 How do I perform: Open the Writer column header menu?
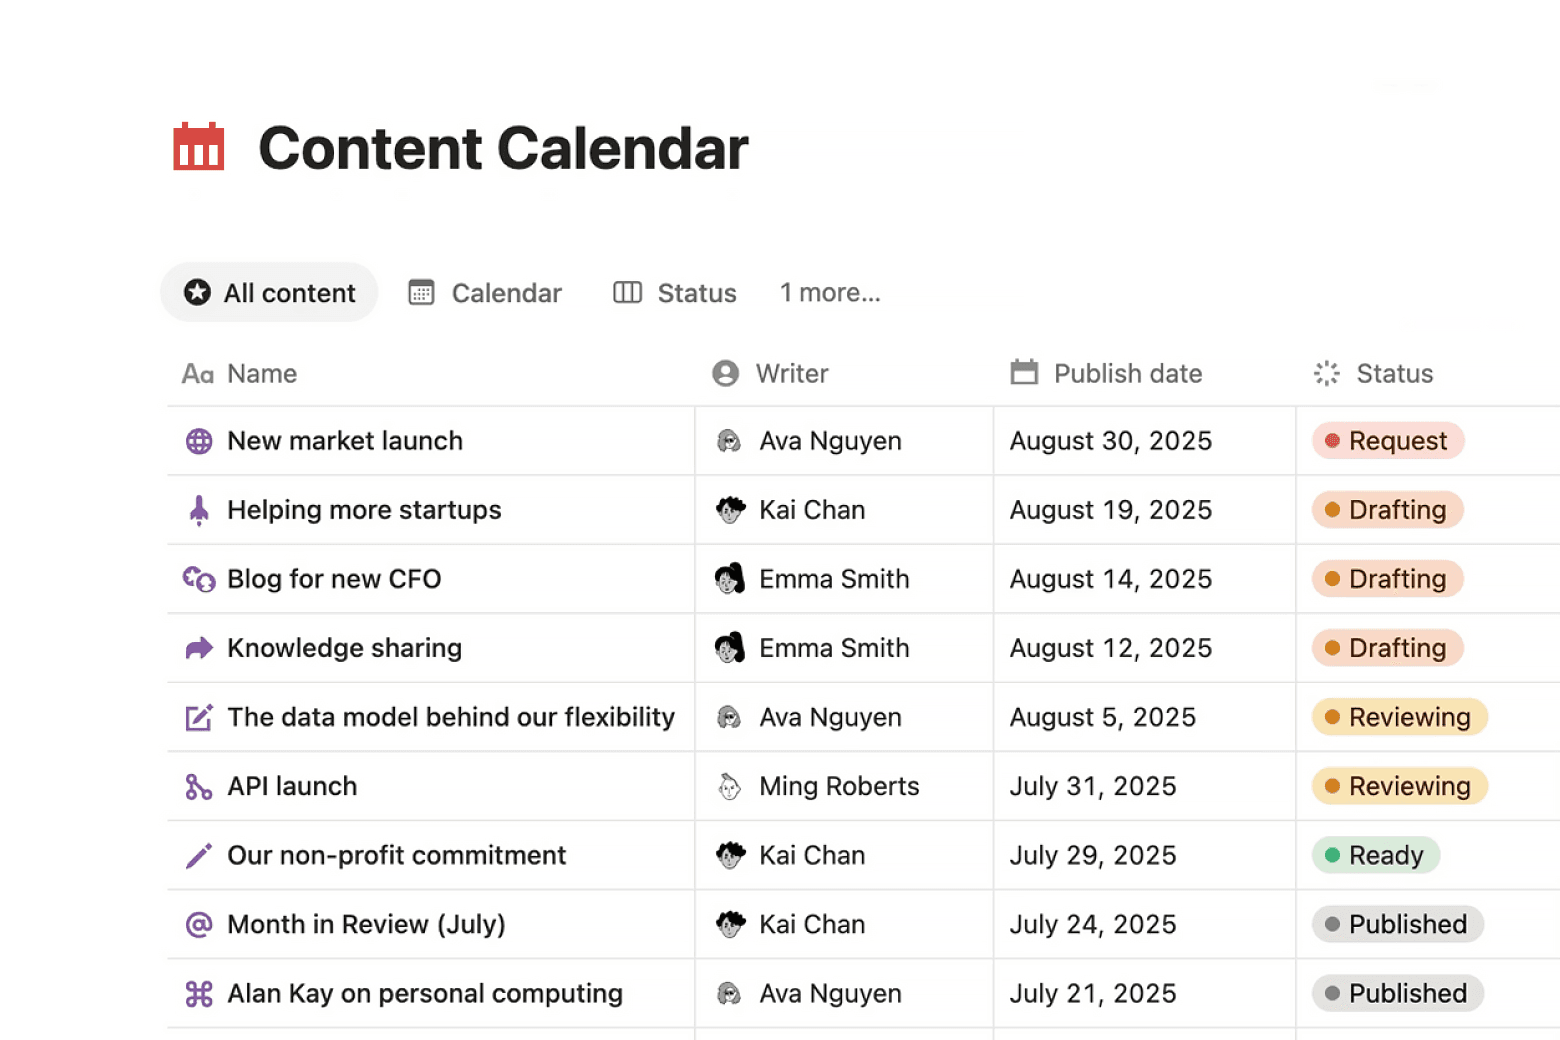tap(791, 374)
